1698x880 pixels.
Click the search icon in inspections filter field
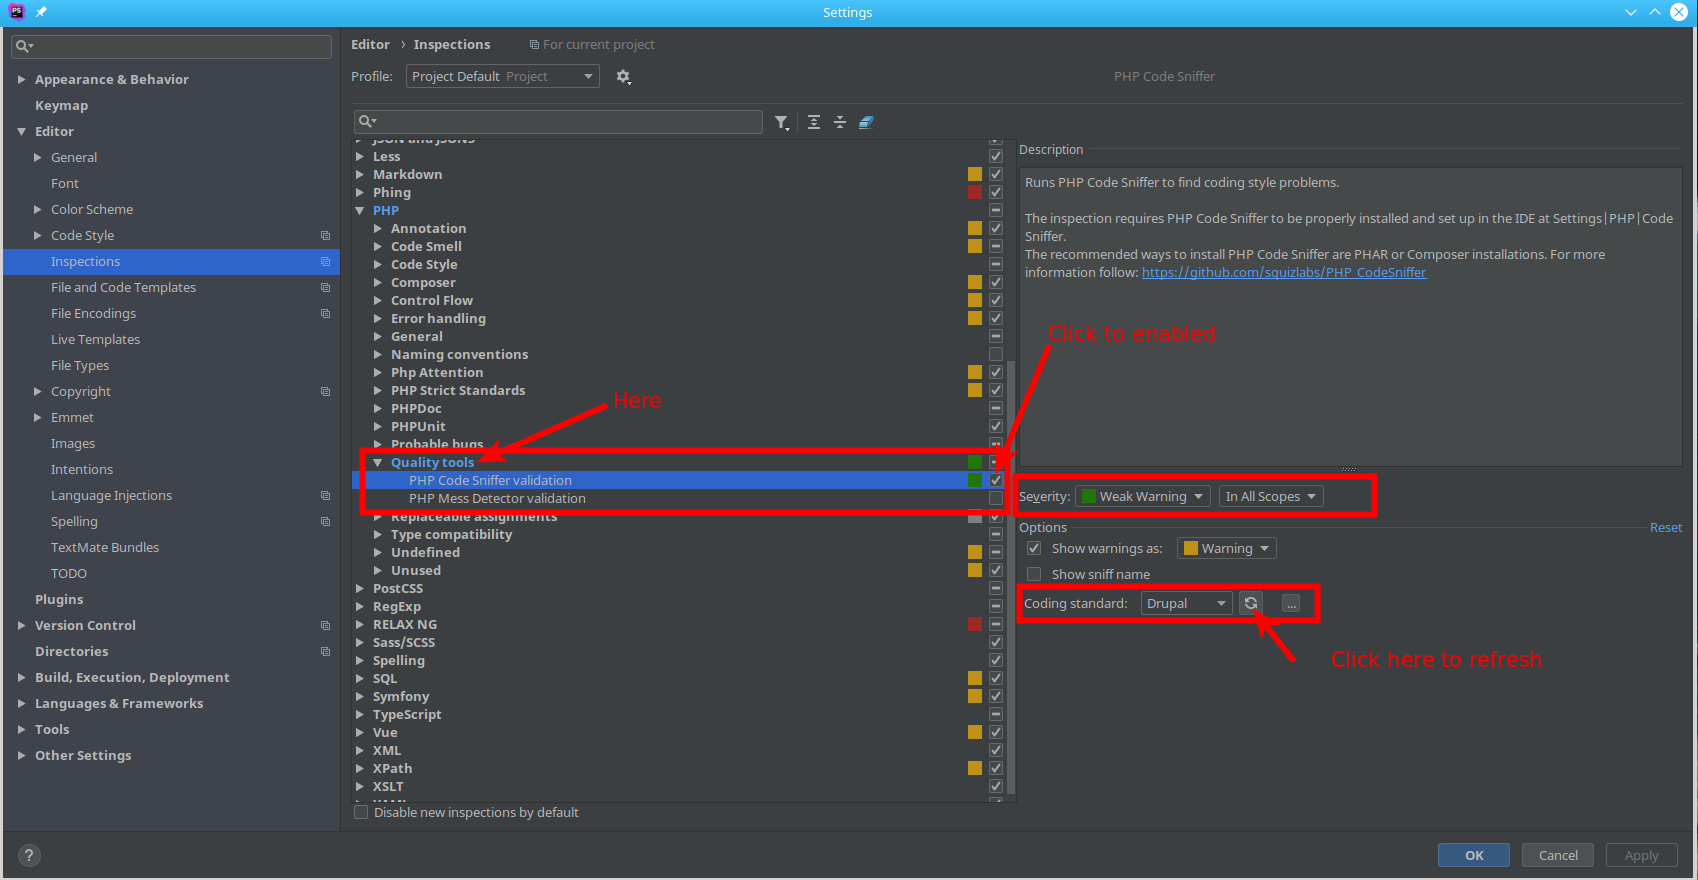[x=367, y=121]
